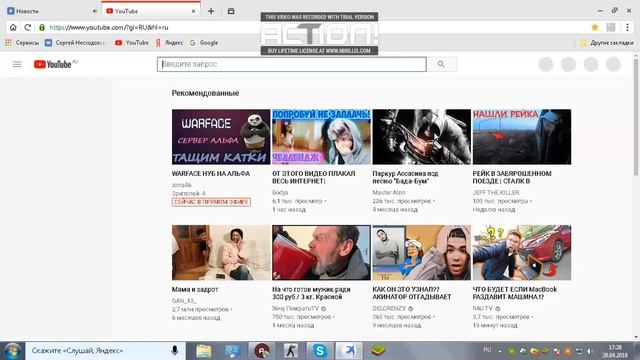Close the YouTube tab
Viewport: 640px width, 360px height.
(x=193, y=11)
